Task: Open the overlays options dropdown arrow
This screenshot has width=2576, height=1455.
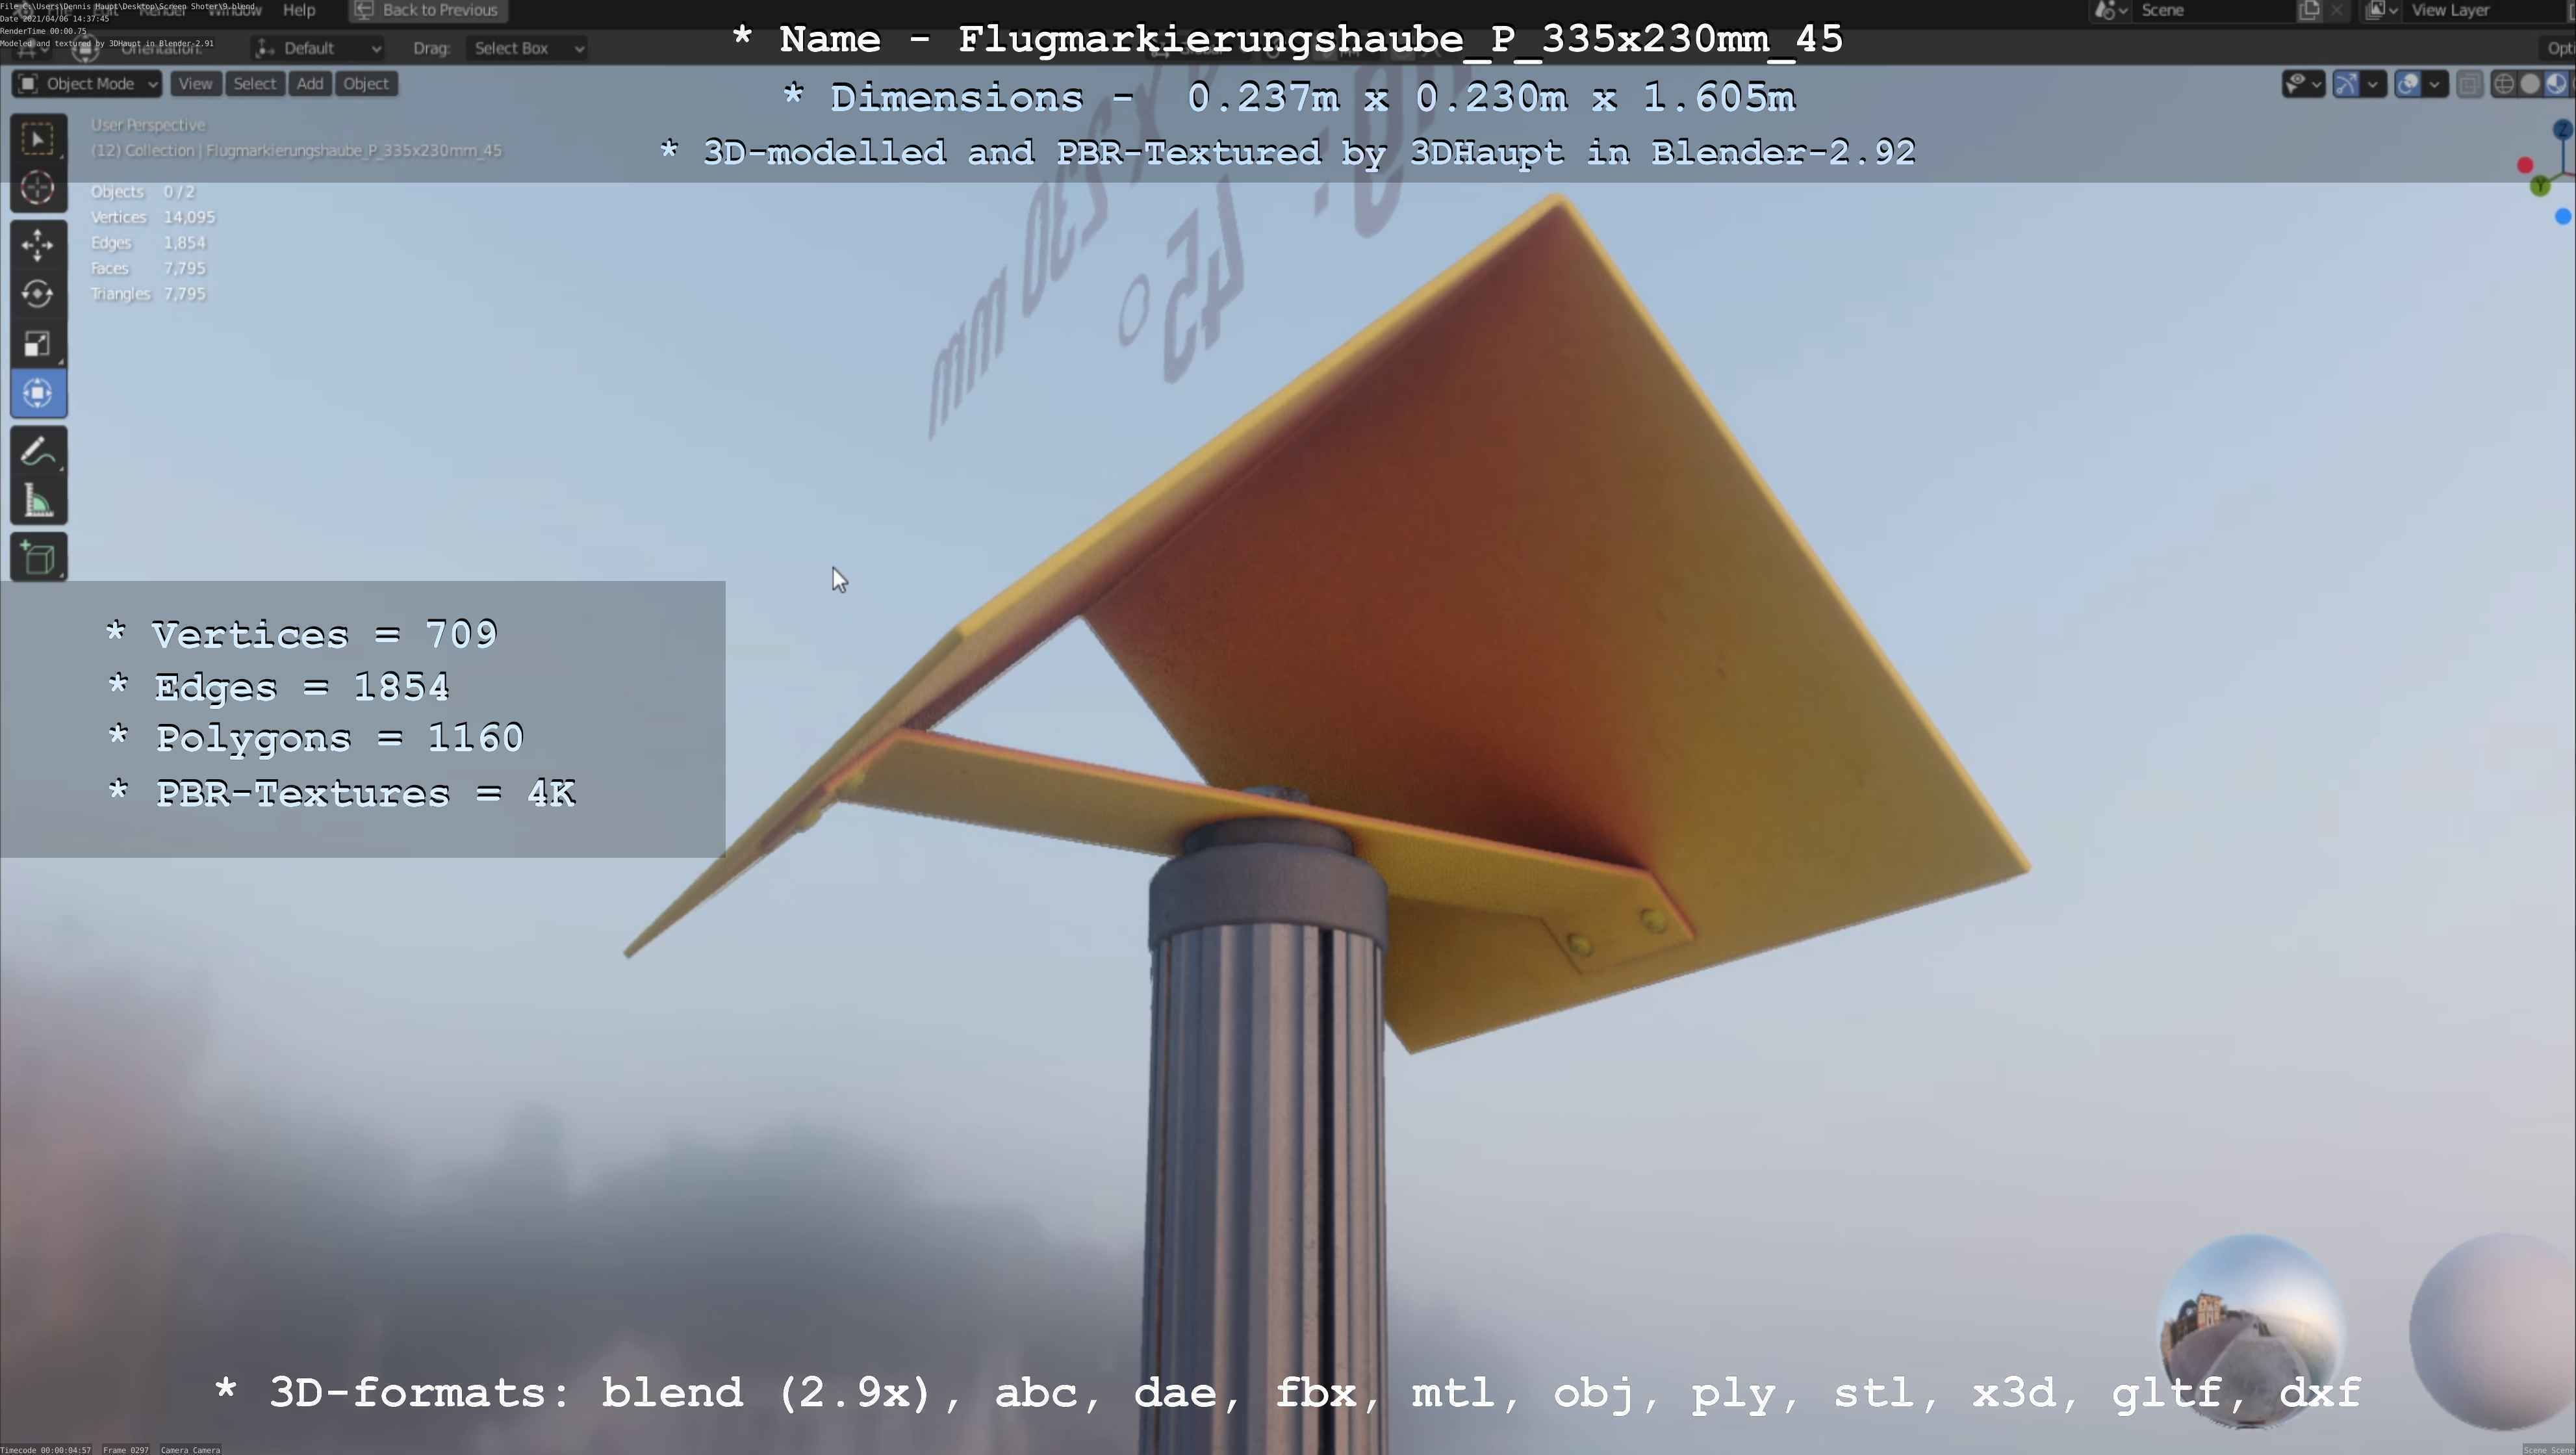Action: click(x=2435, y=84)
